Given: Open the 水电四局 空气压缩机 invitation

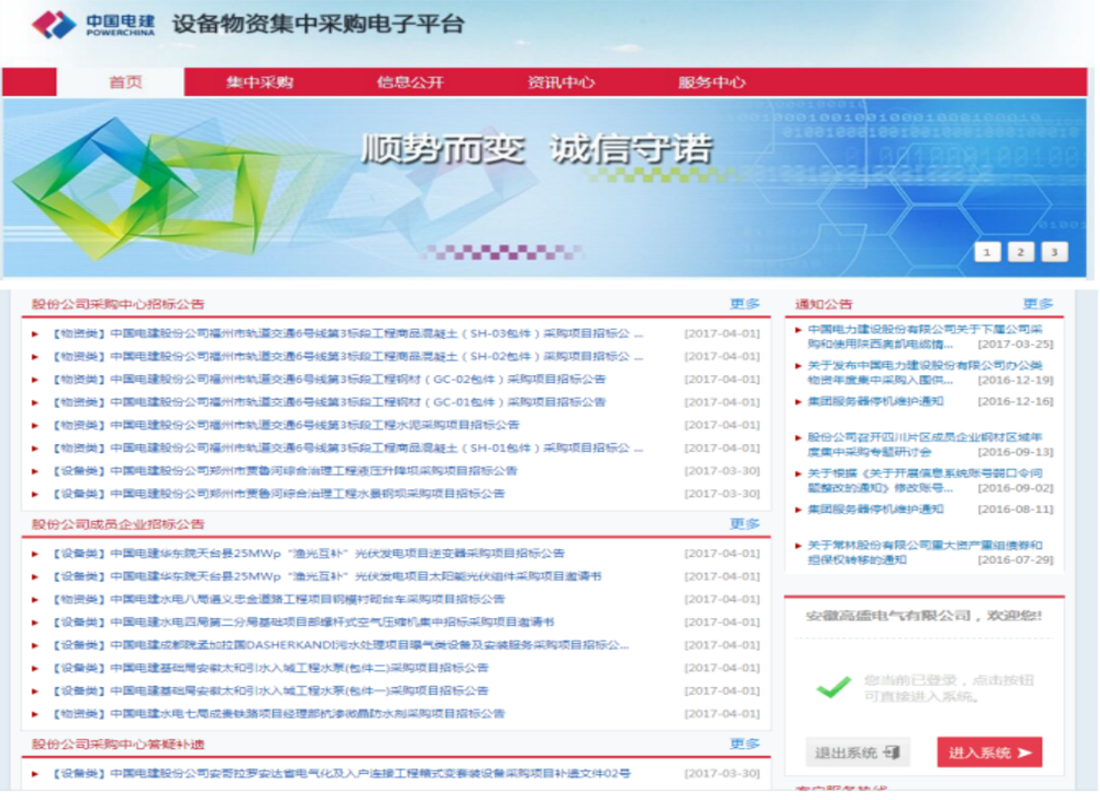Looking at the screenshot, I should [x=304, y=622].
